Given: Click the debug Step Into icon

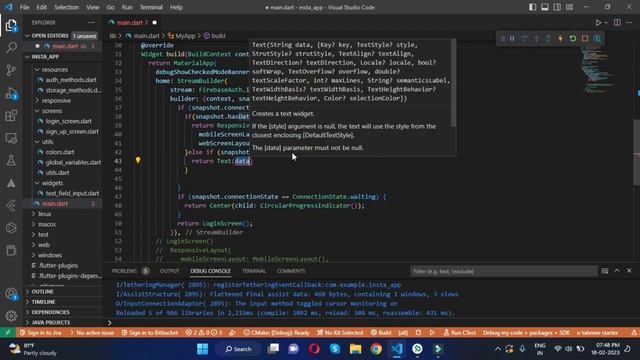Looking at the screenshot, I should pos(536,38).
